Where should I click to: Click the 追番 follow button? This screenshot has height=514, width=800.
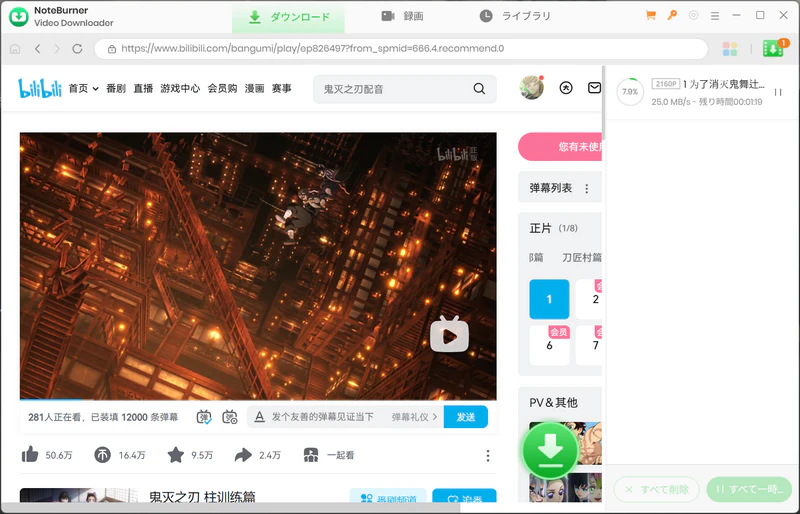point(464,496)
